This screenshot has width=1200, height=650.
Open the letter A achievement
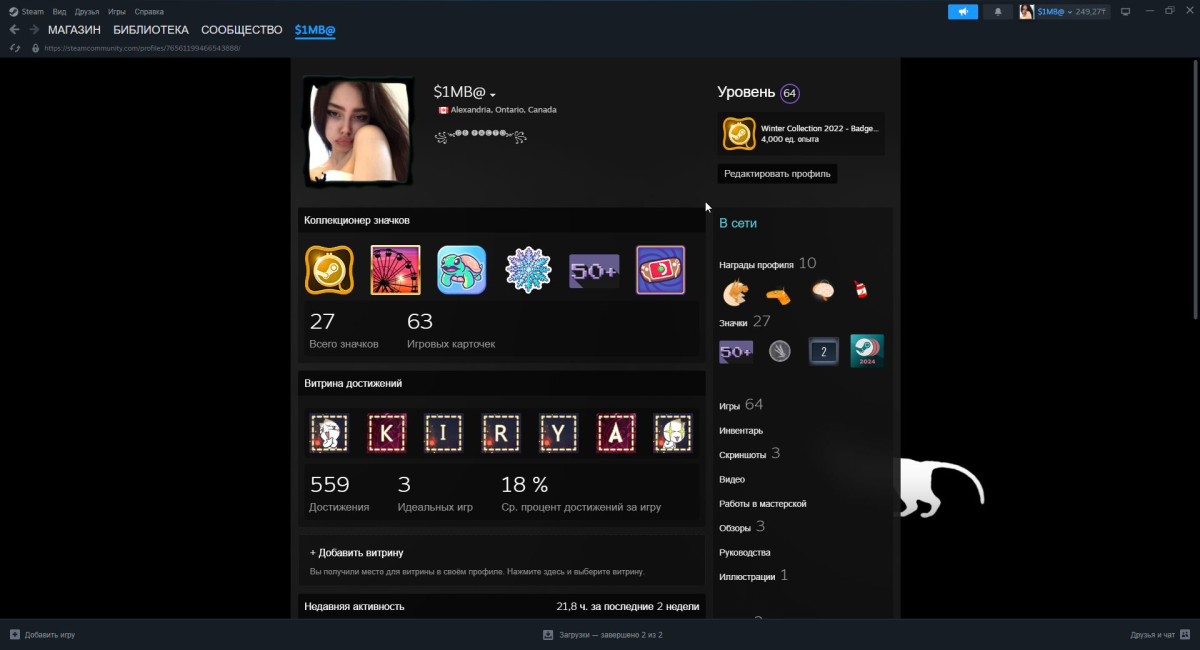[616, 433]
